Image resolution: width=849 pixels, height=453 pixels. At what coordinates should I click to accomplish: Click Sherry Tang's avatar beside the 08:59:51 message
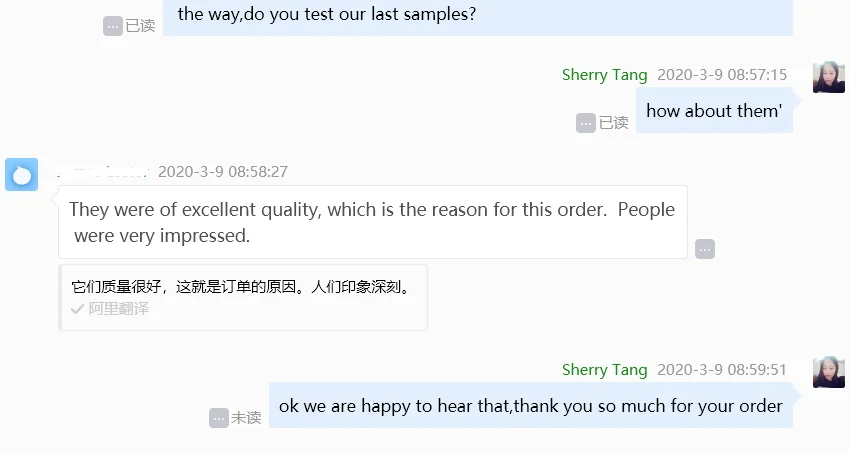coord(829,372)
